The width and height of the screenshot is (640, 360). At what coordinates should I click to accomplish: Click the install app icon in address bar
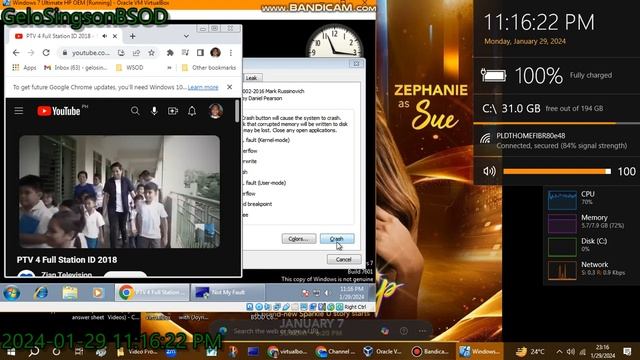[x=121, y=53]
